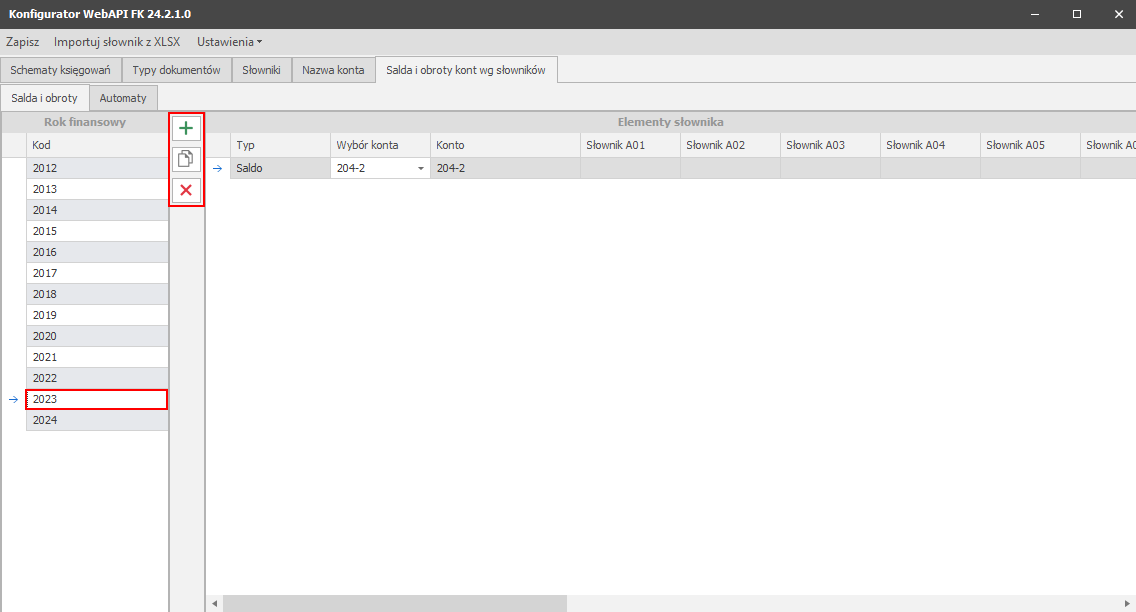The image size is (1136, 612).
Task: Open Importuj słownik z XLSX
Action: pyautogui.click(x=116, y=42)
